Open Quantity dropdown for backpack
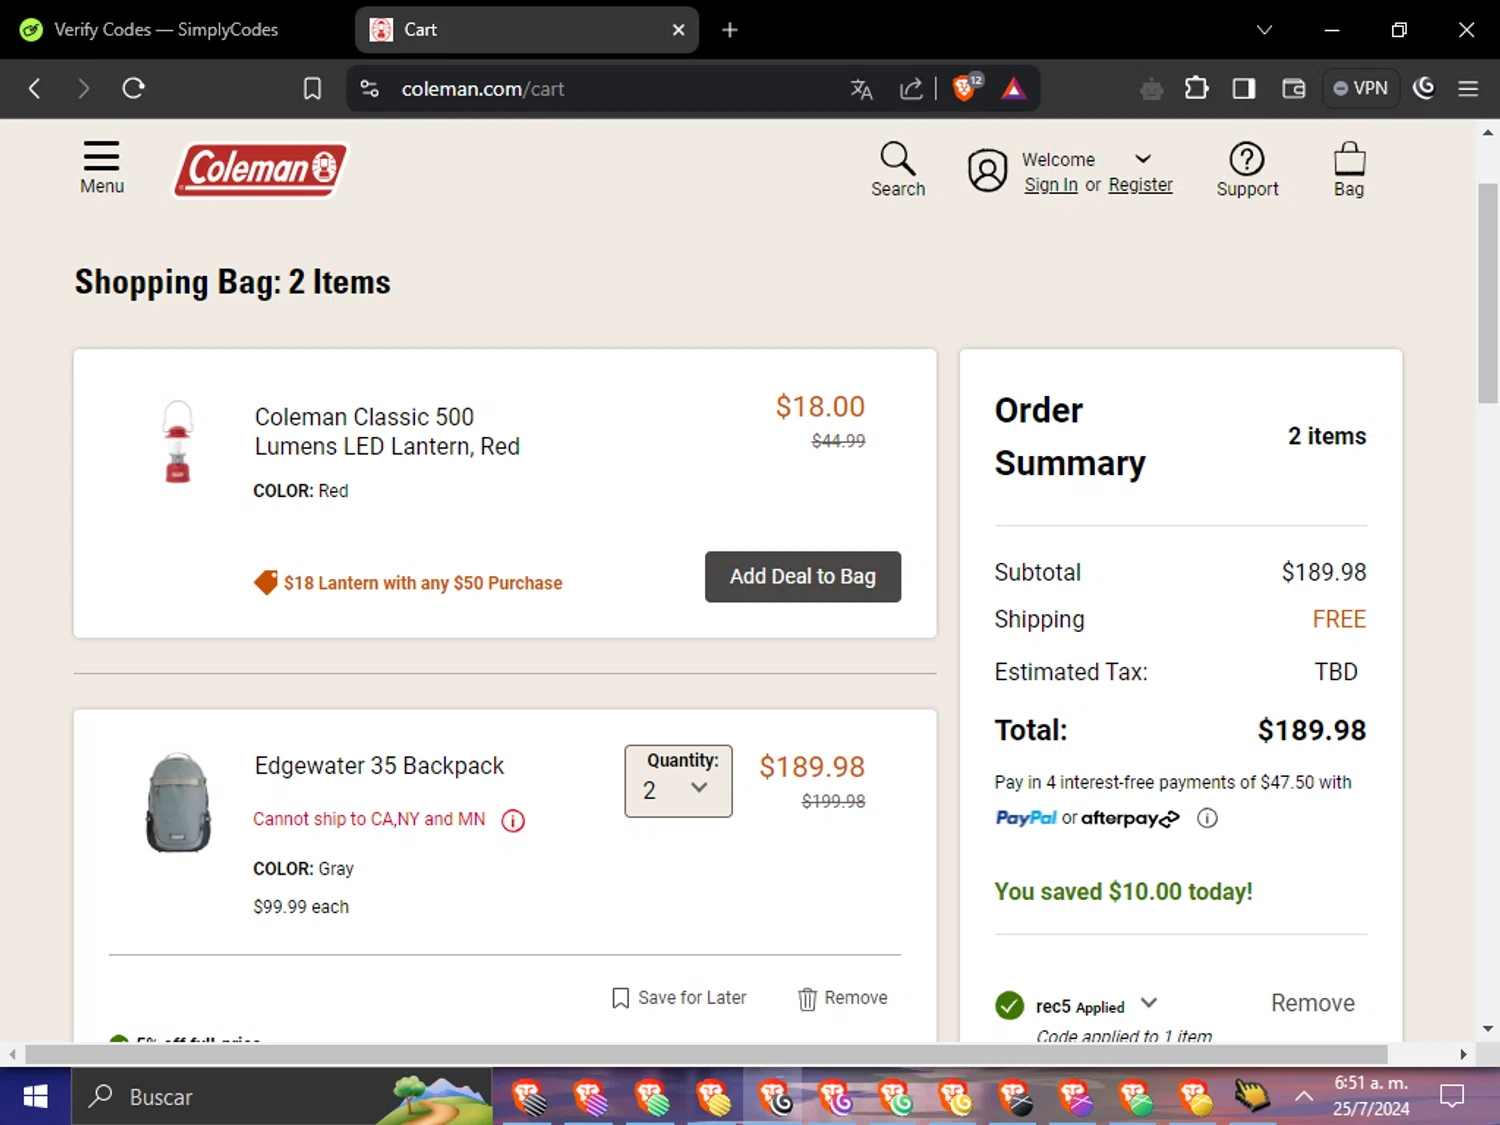1500x1125 pixels. pos(679,781)
